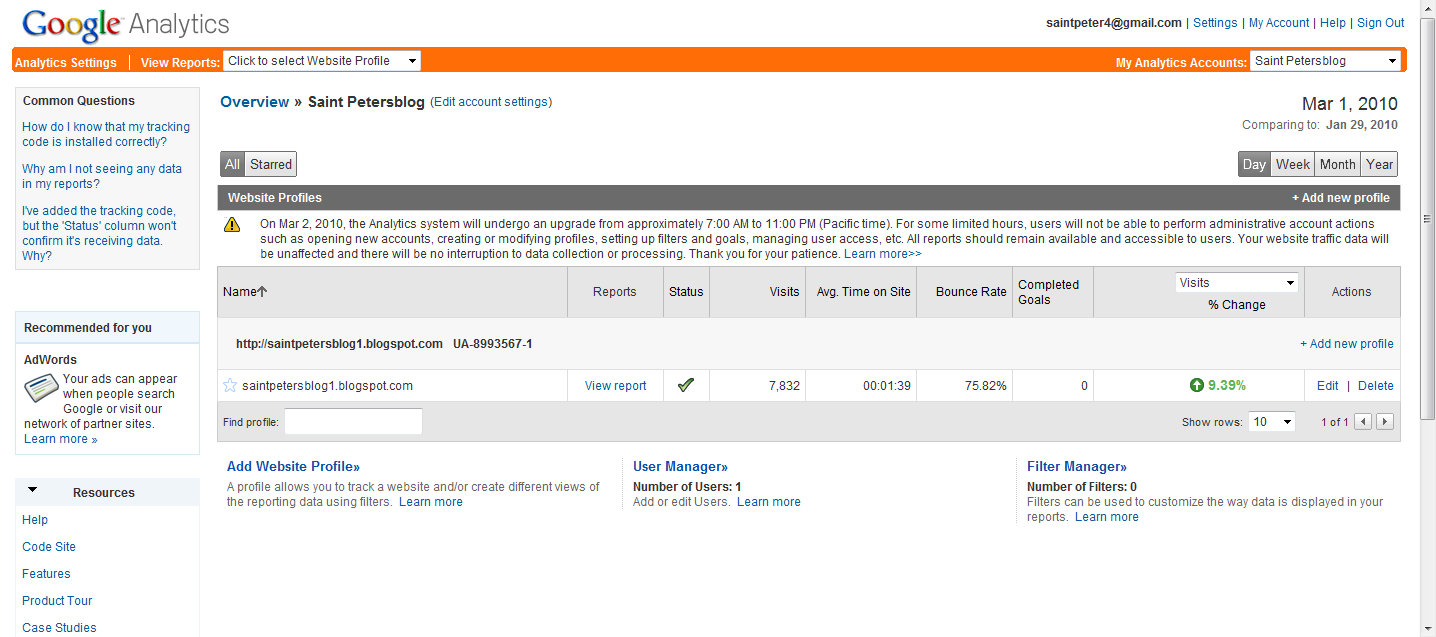Open Add Website Profile
The height and width of the screenshot is (637, 1436).
pyautogui.click(x=292, y=465)
